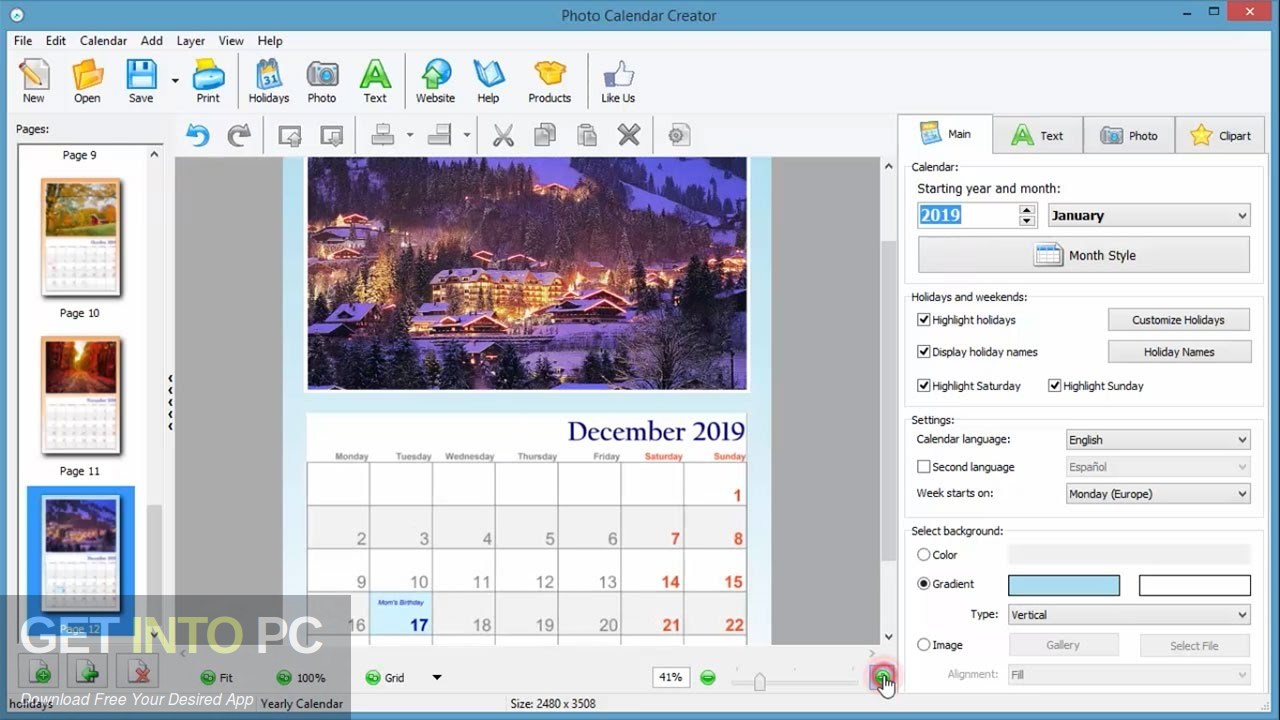Select the Color background radio button
The image size is (1280, 720).
coord(924,555)
